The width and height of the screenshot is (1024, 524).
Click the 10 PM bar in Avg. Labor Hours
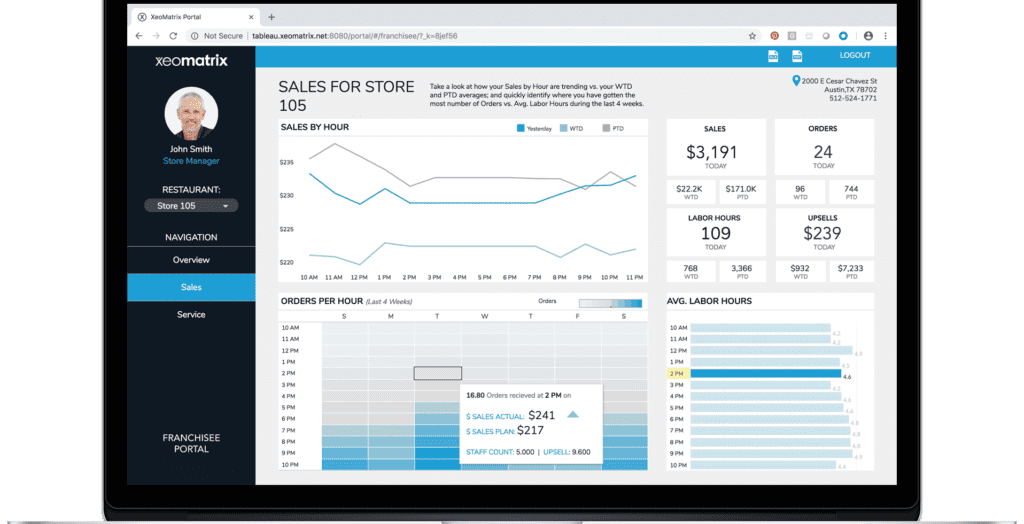coord(763,465)
